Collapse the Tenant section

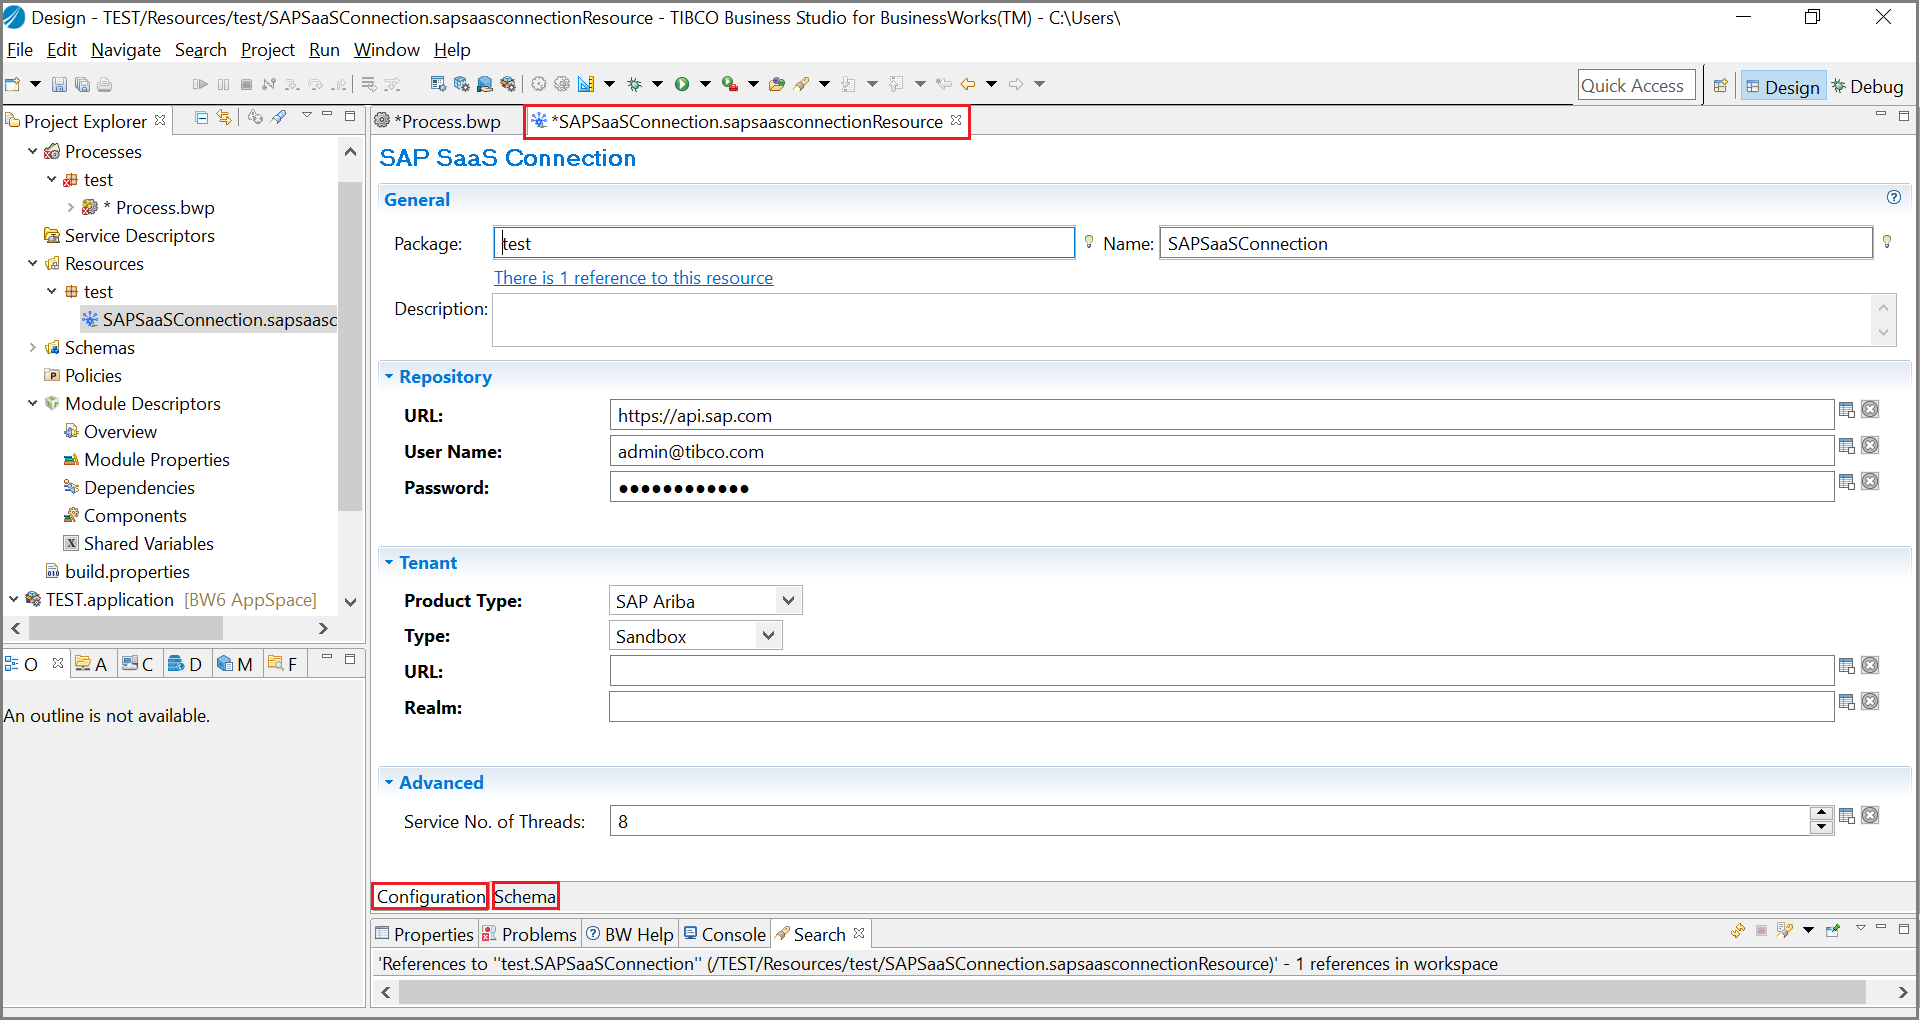389,563
